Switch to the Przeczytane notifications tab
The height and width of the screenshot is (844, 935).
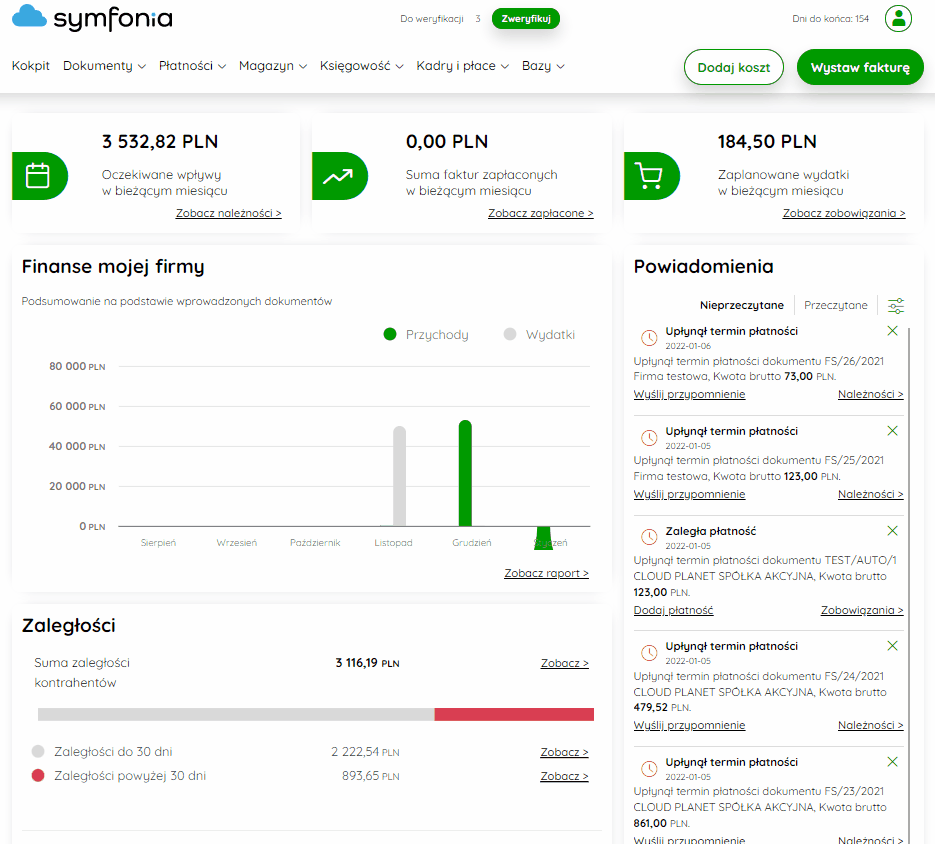pos(835,305)
